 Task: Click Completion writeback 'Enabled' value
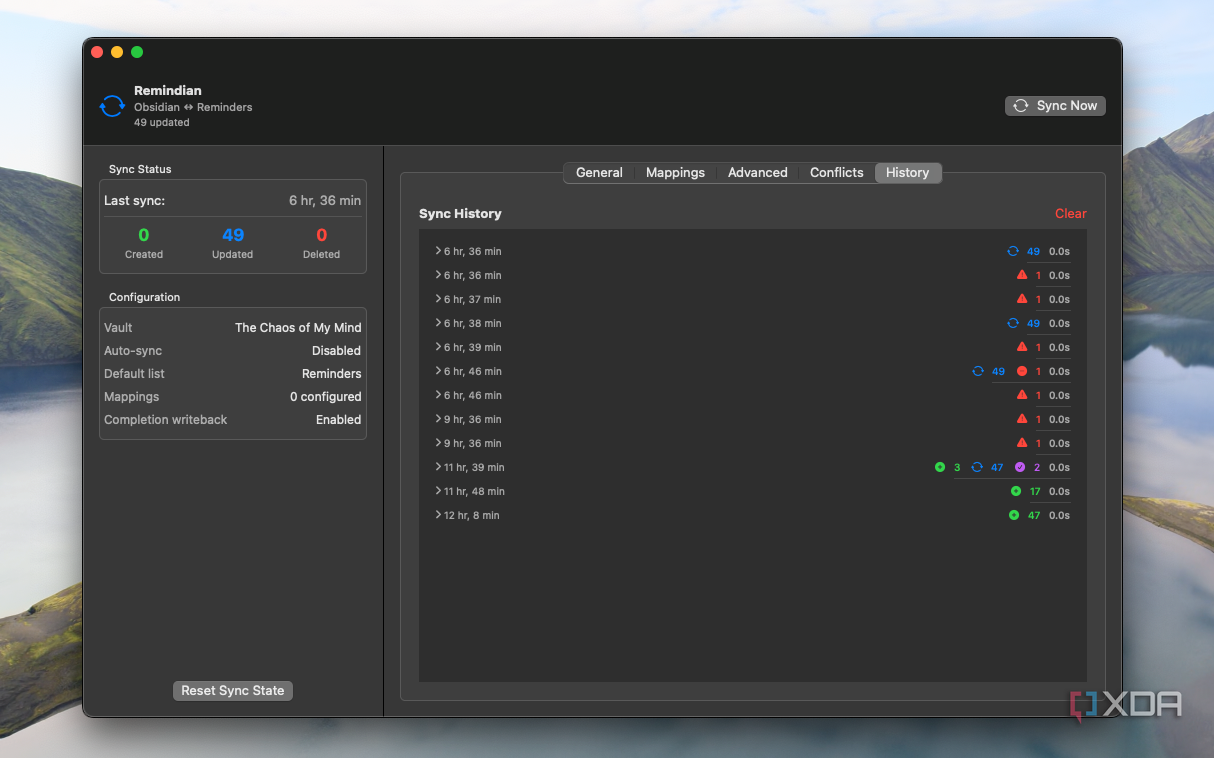[x=338, y=420]
